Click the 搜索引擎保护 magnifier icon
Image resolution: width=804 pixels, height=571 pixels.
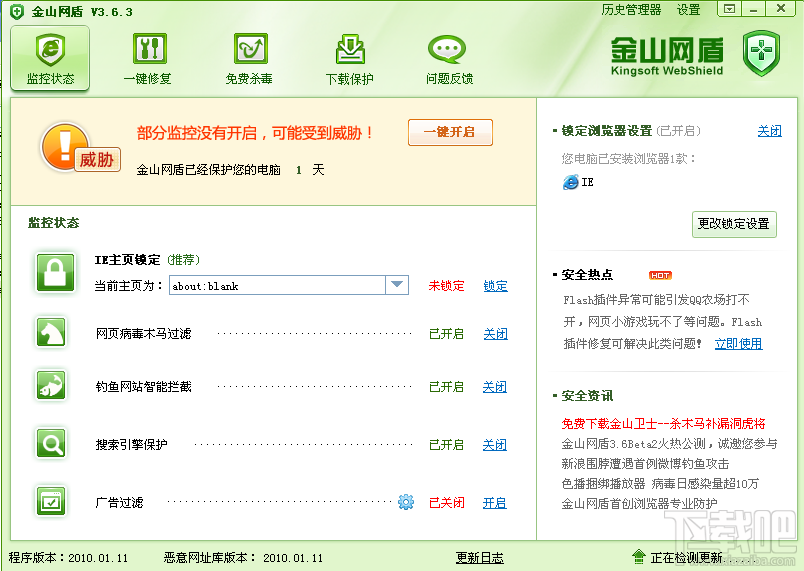click(x=51, y=443)
